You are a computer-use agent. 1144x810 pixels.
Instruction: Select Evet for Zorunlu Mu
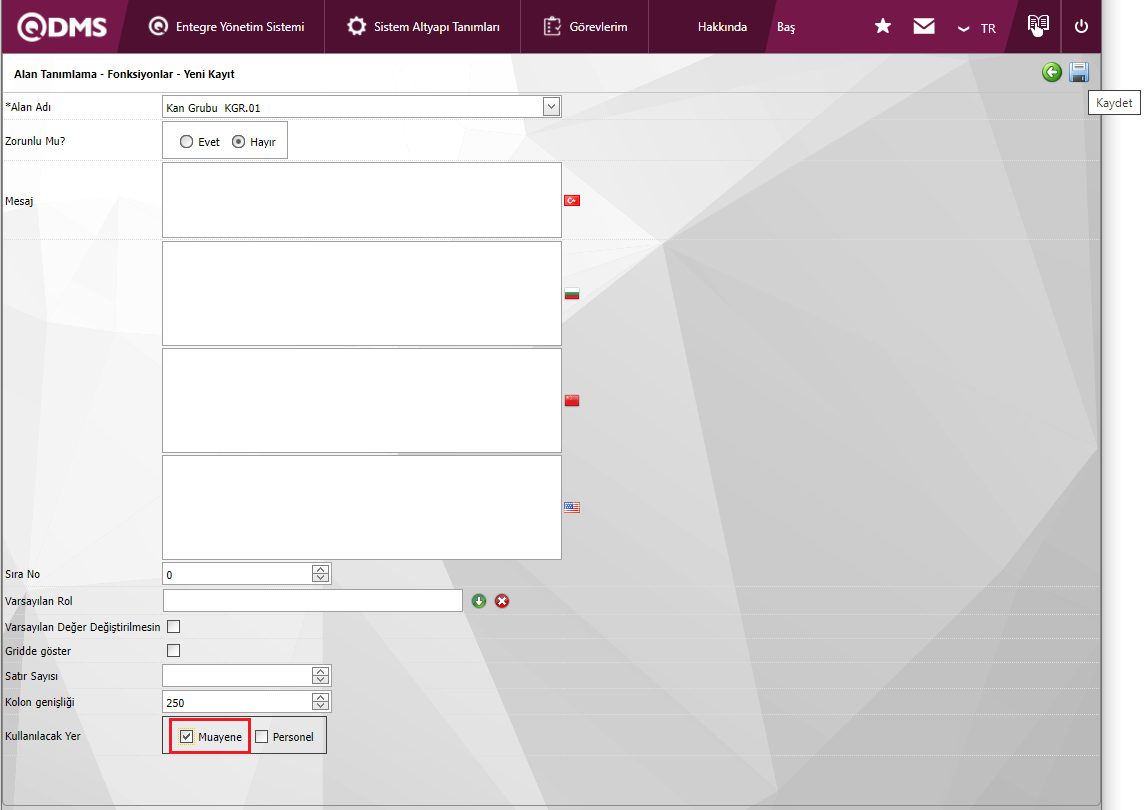point(186,142)
